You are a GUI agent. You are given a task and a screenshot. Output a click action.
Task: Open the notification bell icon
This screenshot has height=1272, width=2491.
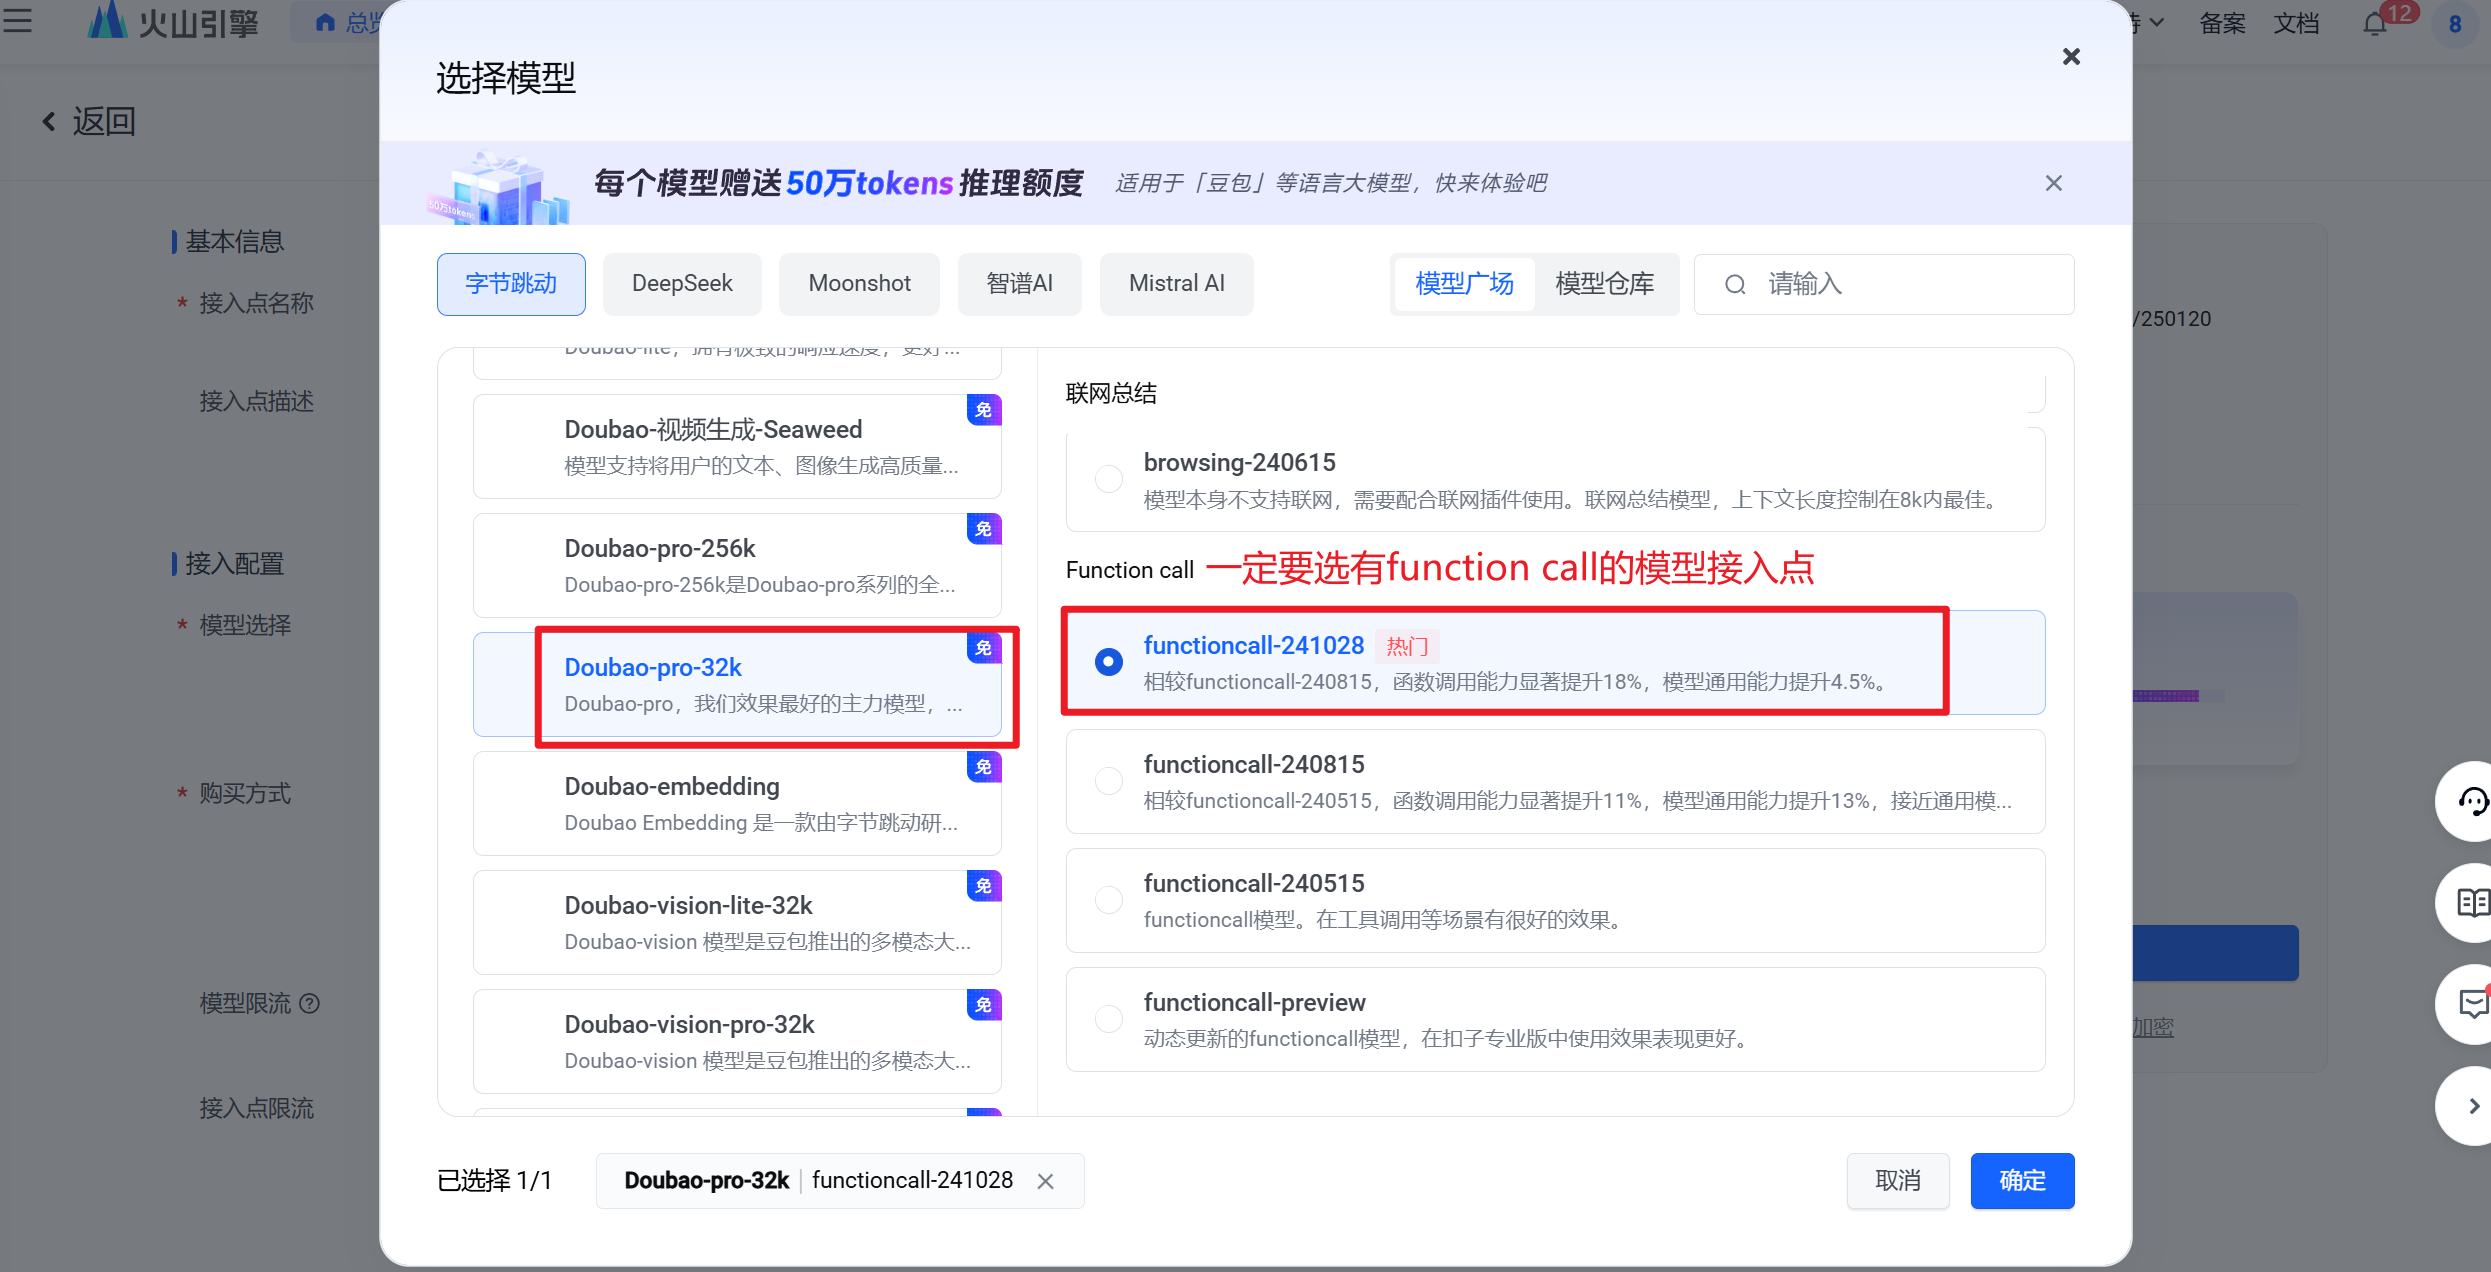[2374, 23]
